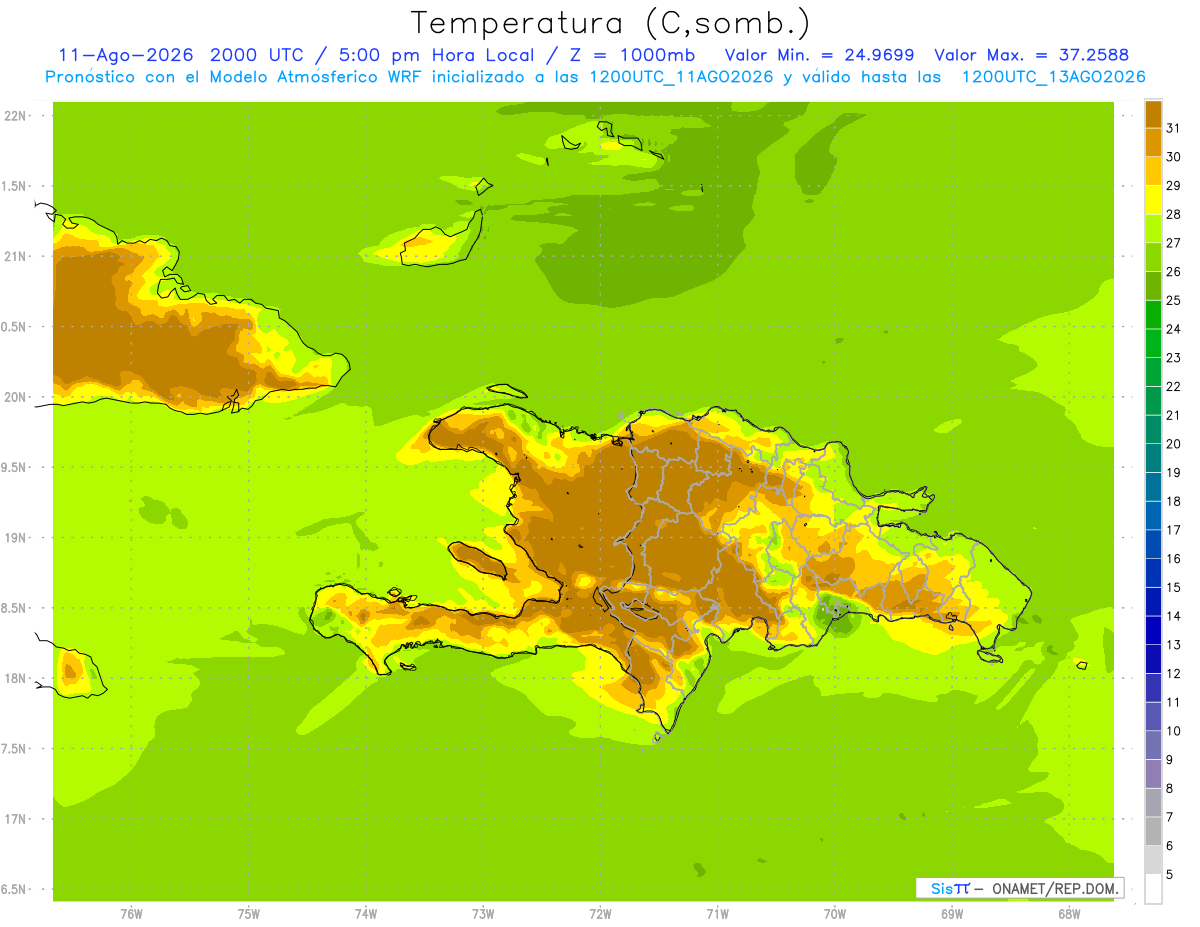Click longitude axis label "72W"
Screen dimensions: 1200x927
coord(600,914)
